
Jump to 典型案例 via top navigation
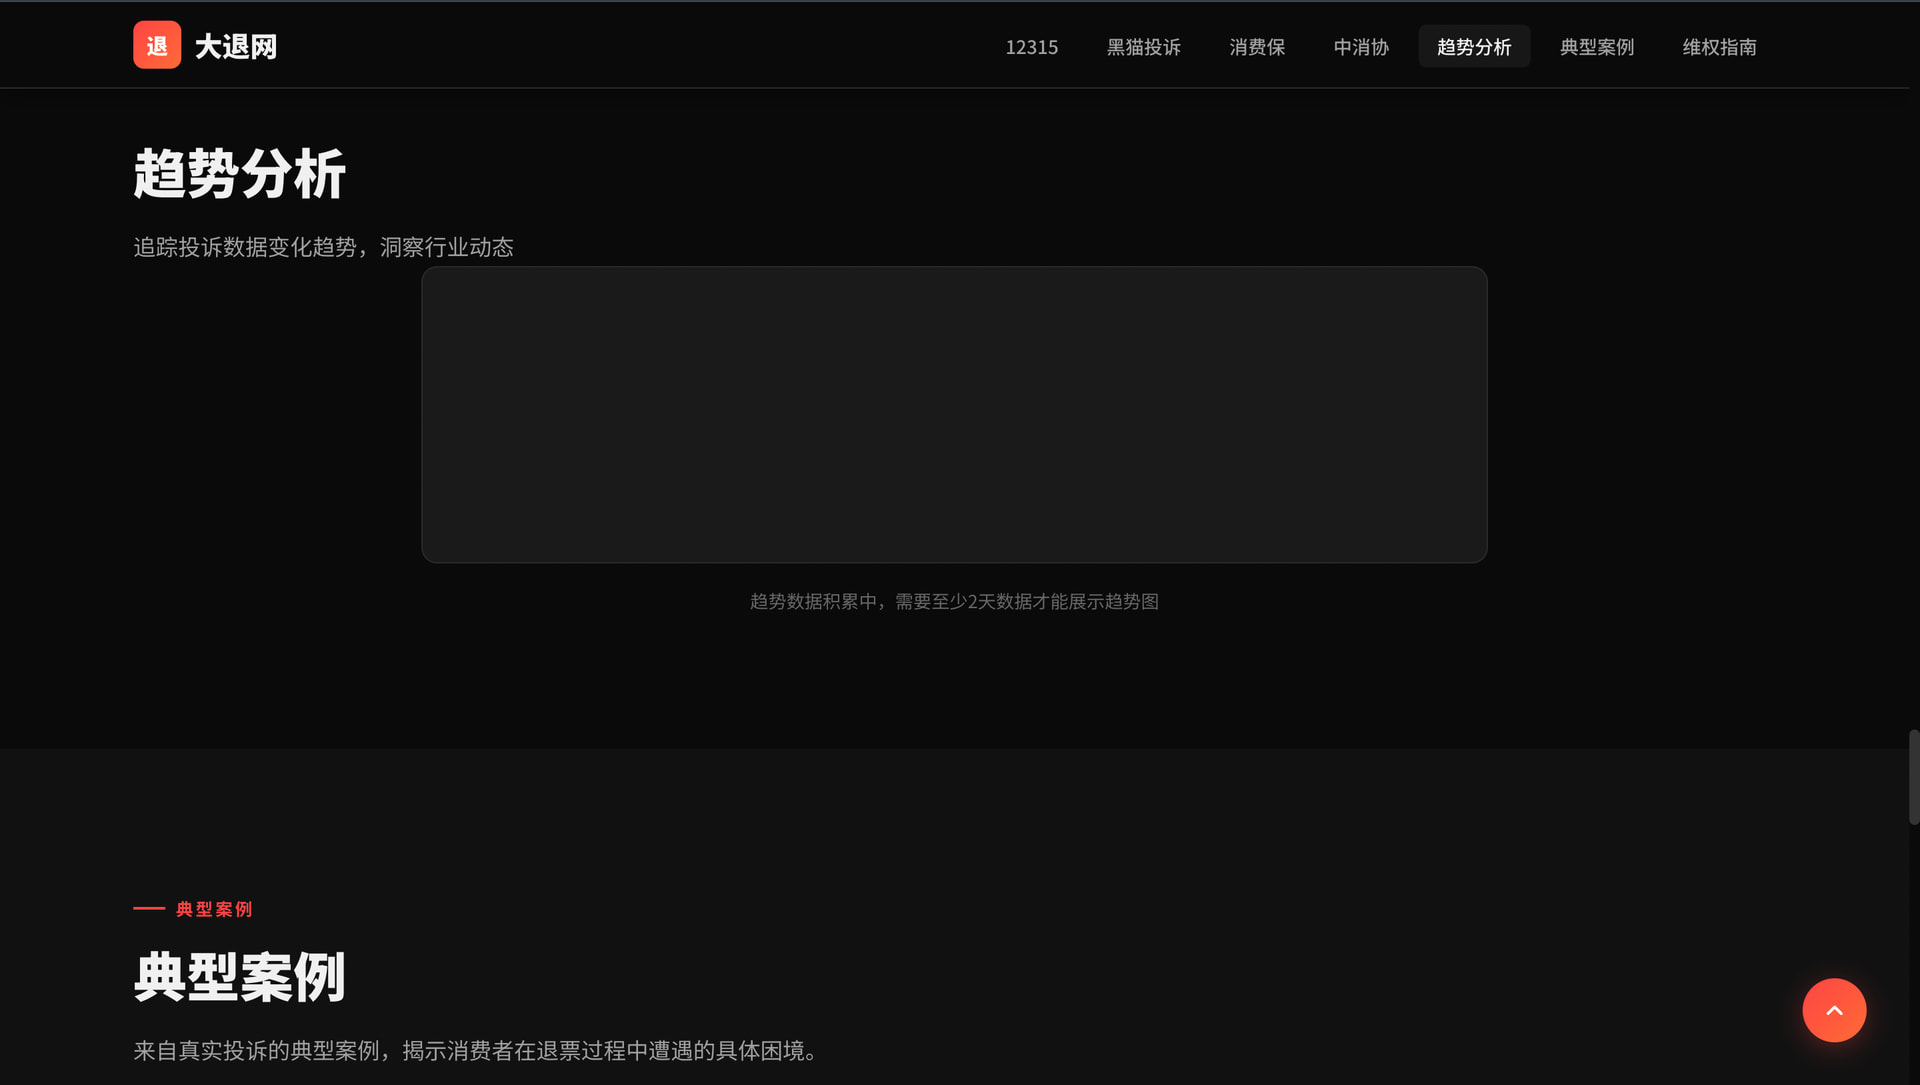[1597, 47]
